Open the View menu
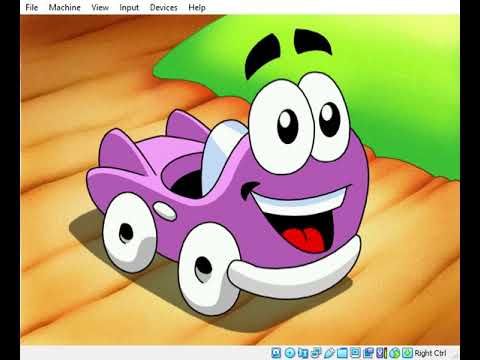The image size is (480, 360). click(x=100, y=7)
